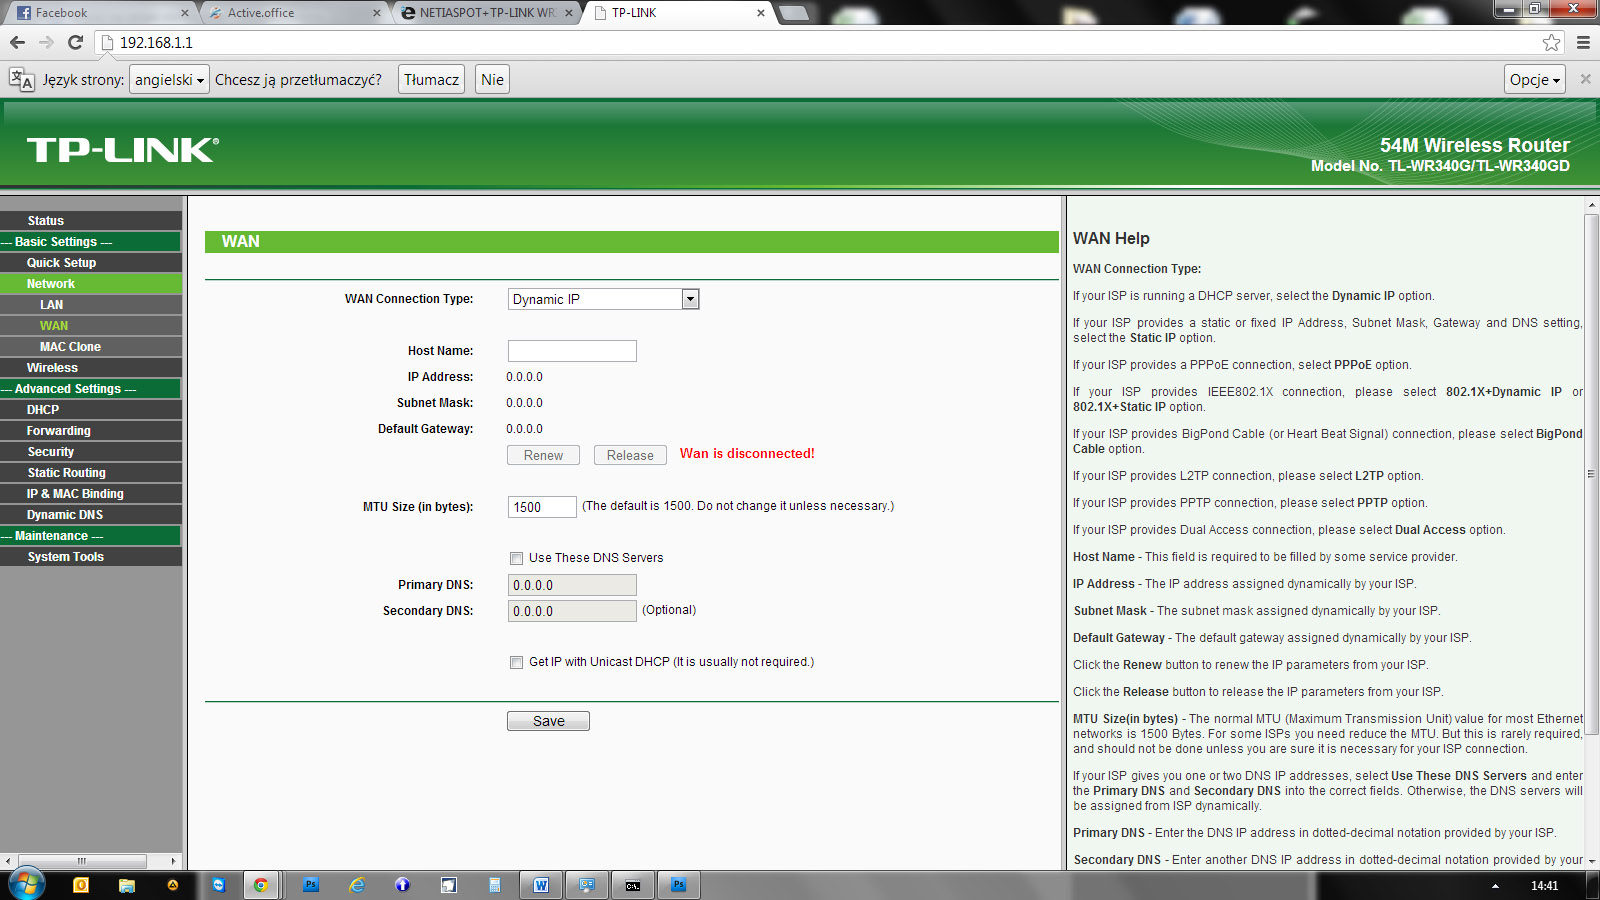Tick Get IP with Unicast DHCP checkbox

click(x=517, y=662)
